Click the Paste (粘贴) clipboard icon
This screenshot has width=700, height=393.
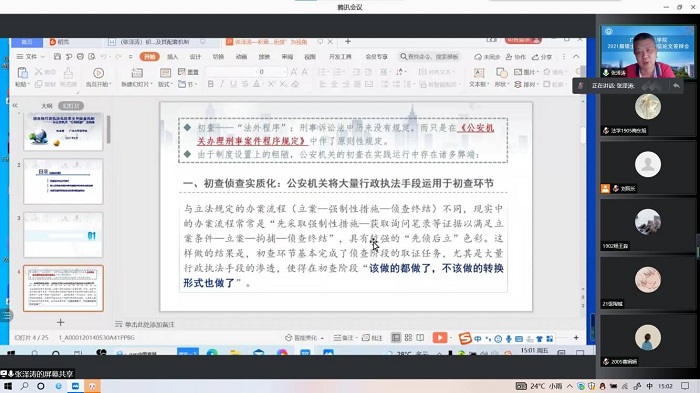pyautogui.click(x=22, y=73)
